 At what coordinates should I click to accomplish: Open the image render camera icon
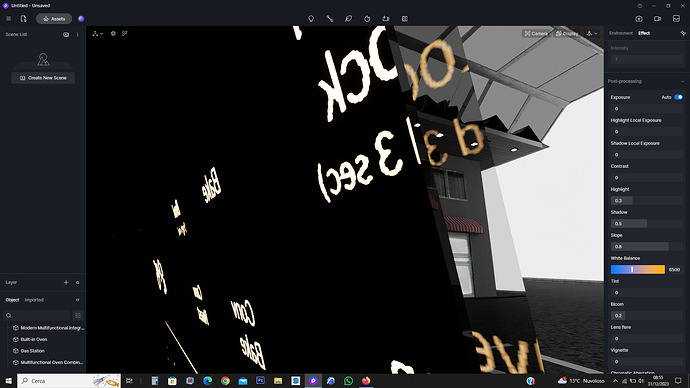tap(639, 19)
